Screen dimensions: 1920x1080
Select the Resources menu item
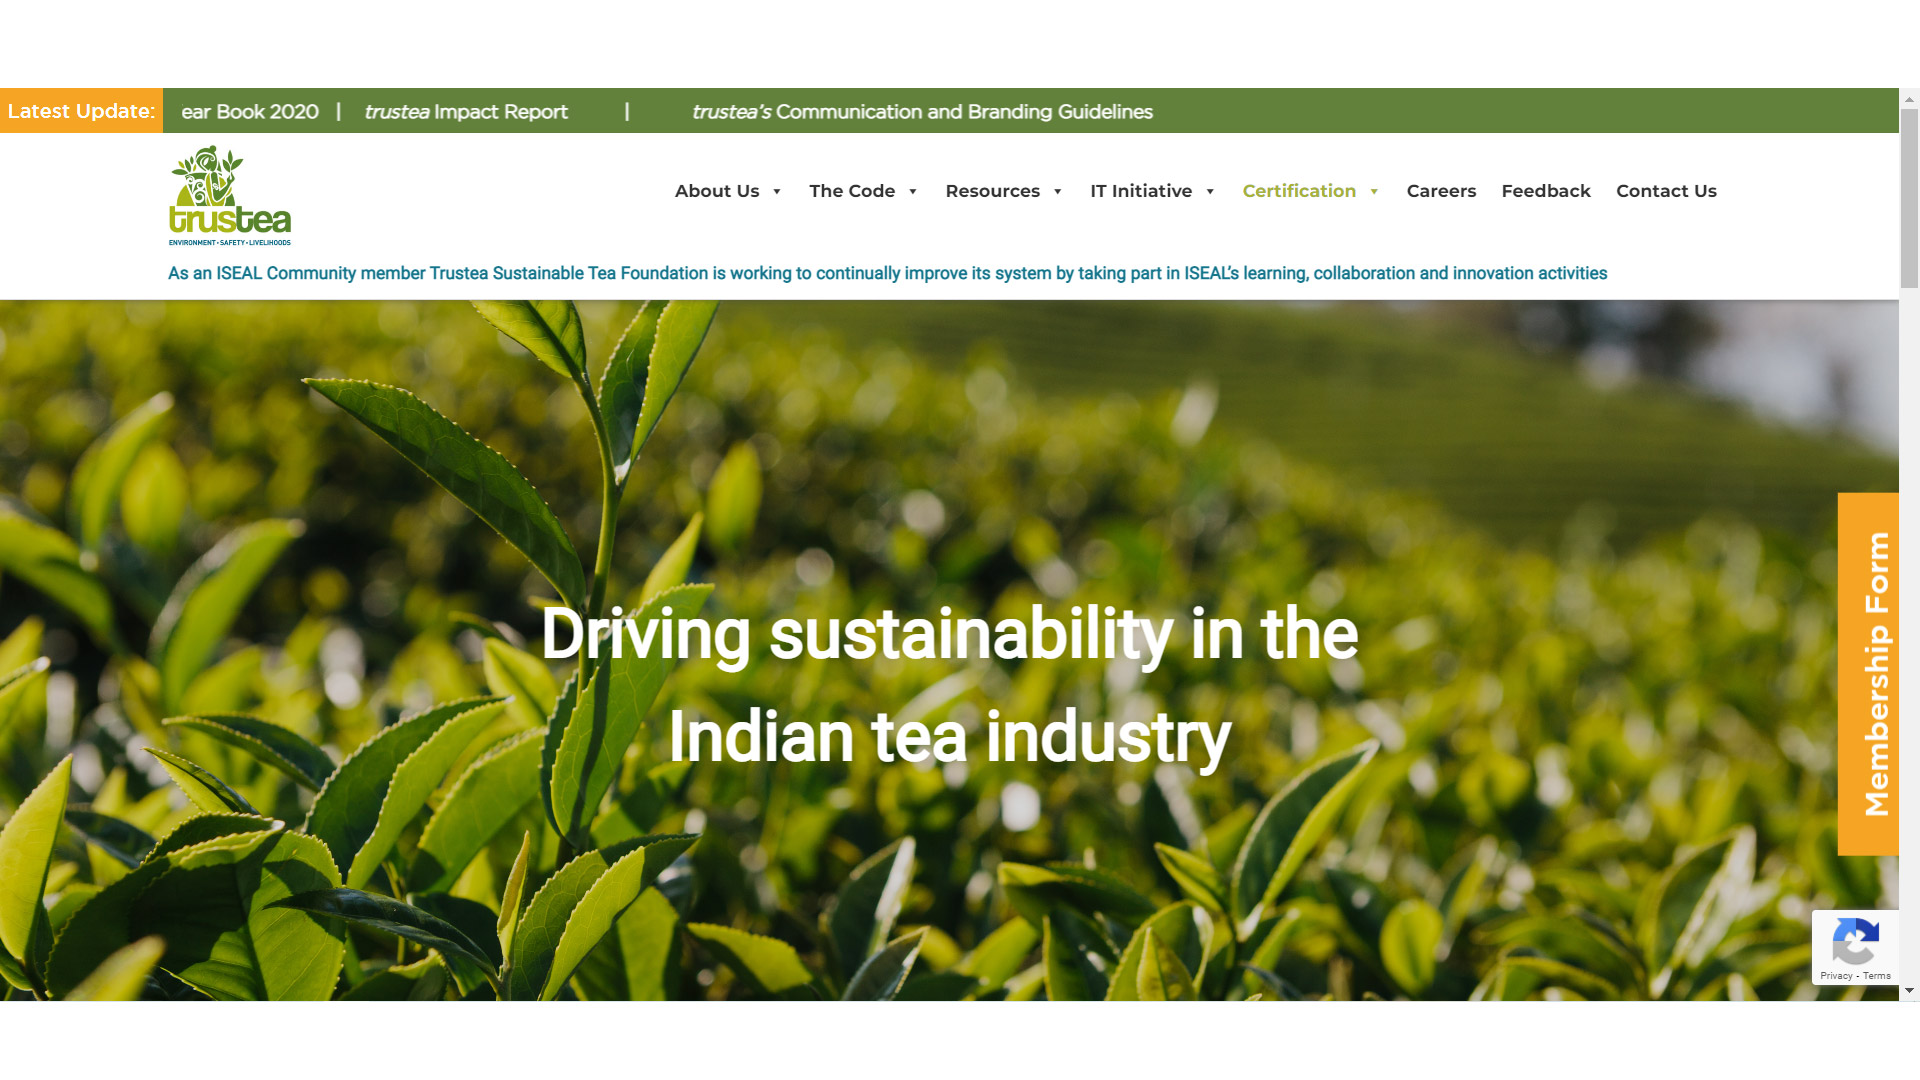click(992, 191)
